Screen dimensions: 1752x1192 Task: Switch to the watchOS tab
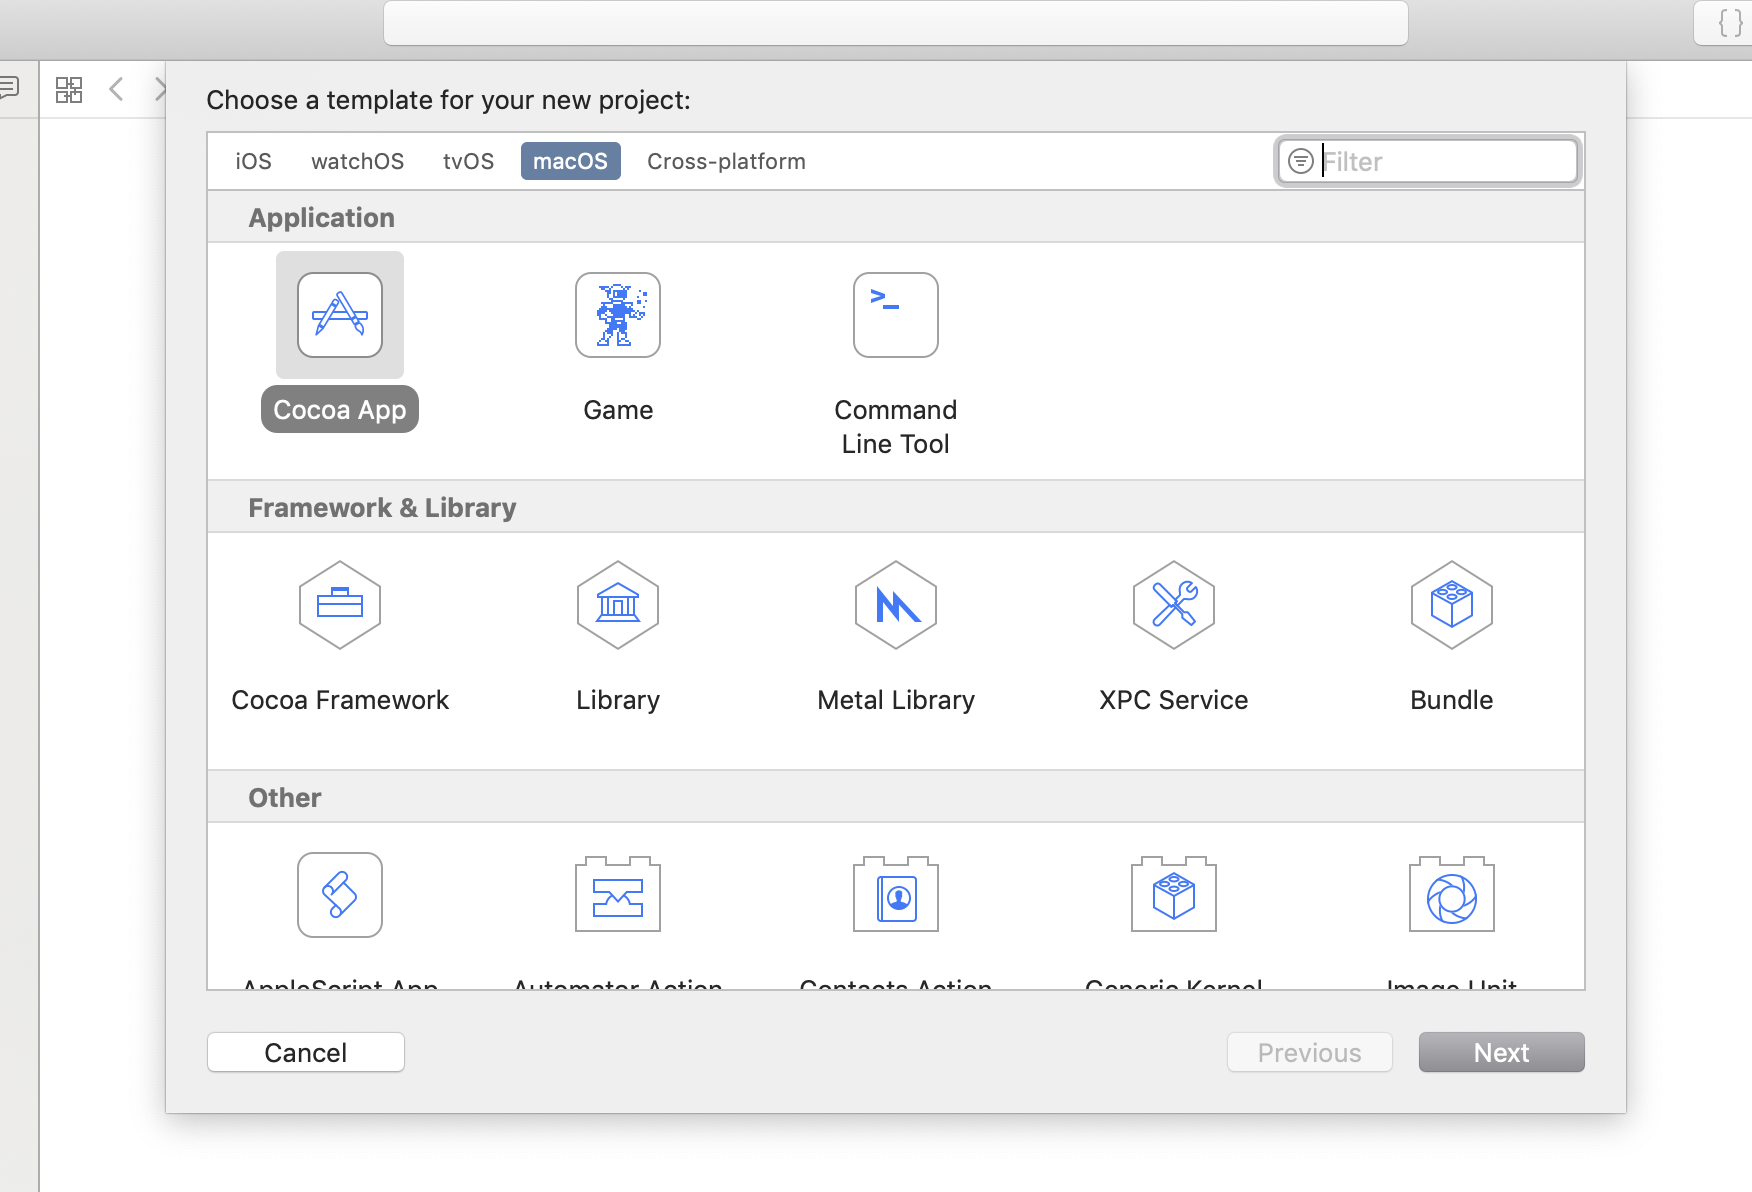click(x=358, y=161)
